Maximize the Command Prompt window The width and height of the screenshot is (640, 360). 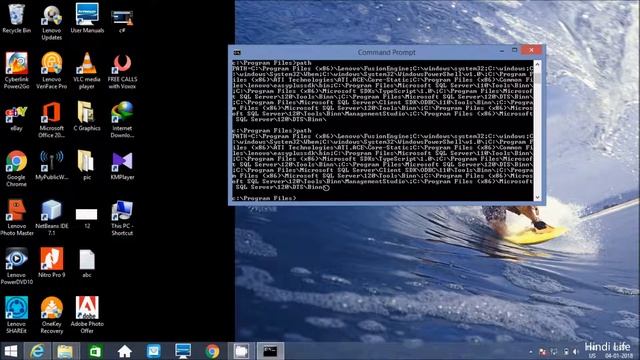(514, 50)
